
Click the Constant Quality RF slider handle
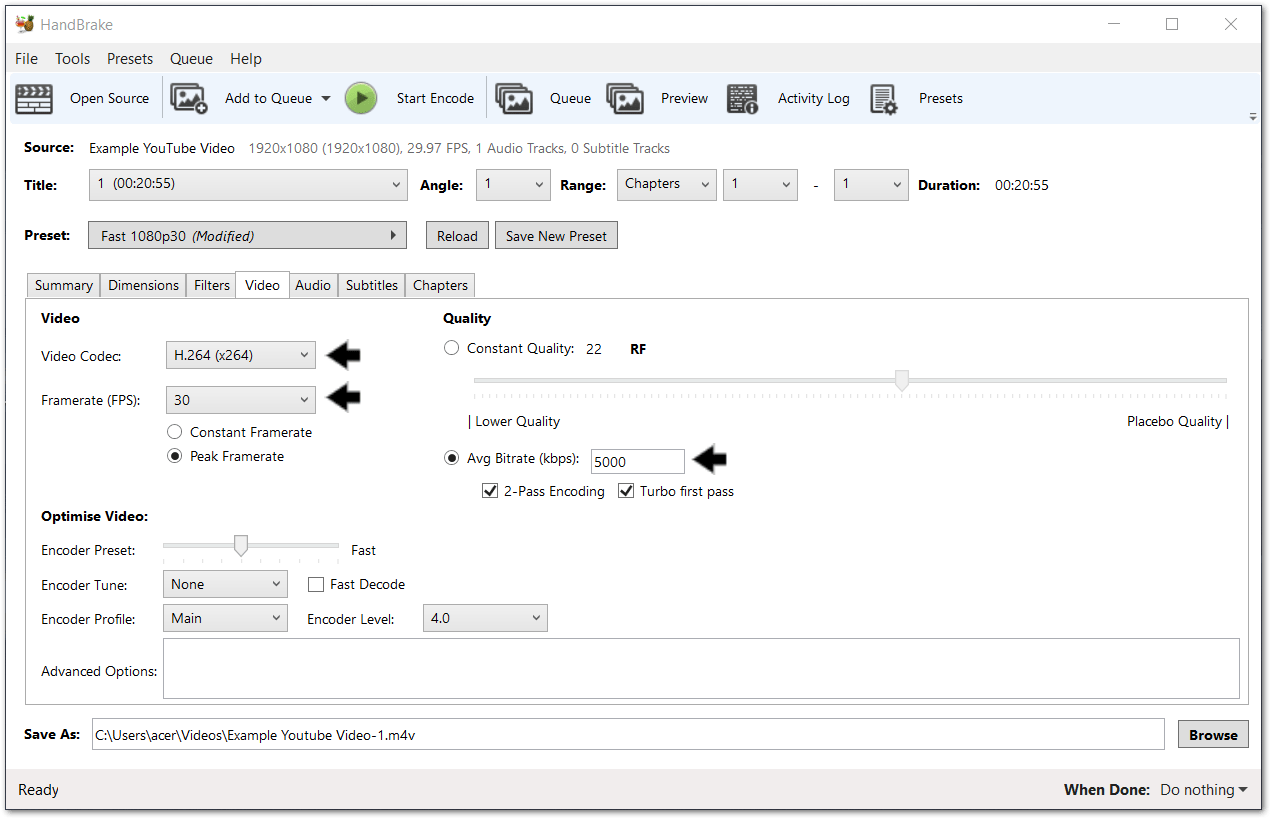tap(901, 380)
